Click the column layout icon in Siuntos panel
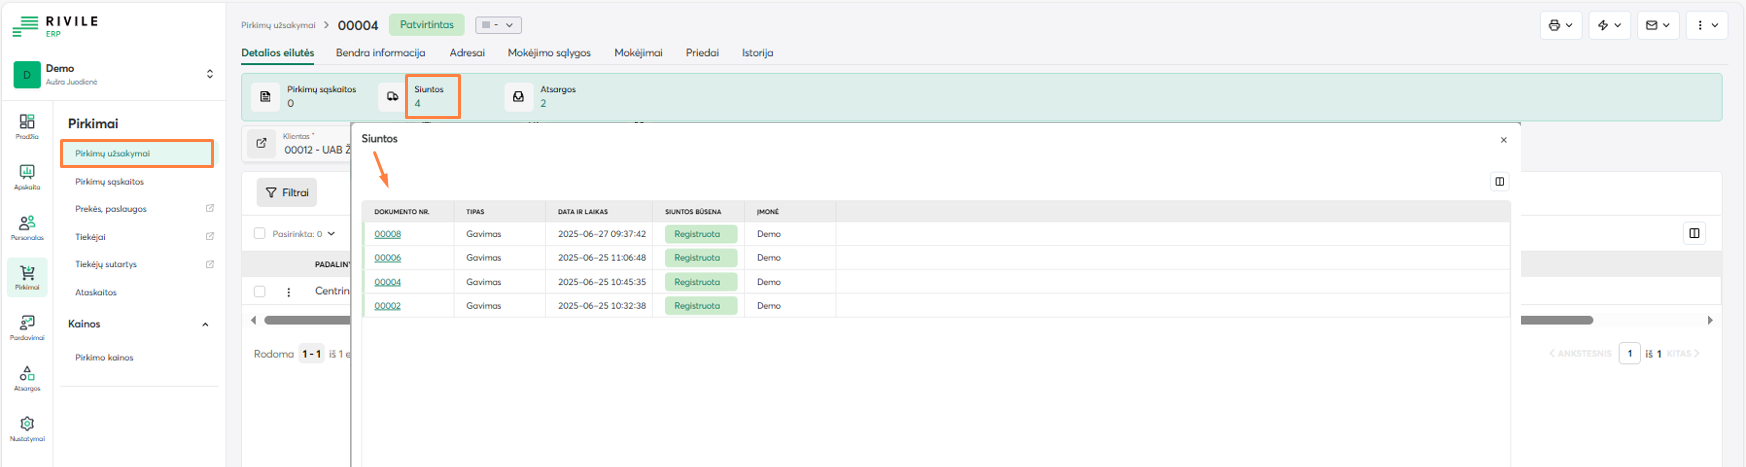 [1499, 181]
